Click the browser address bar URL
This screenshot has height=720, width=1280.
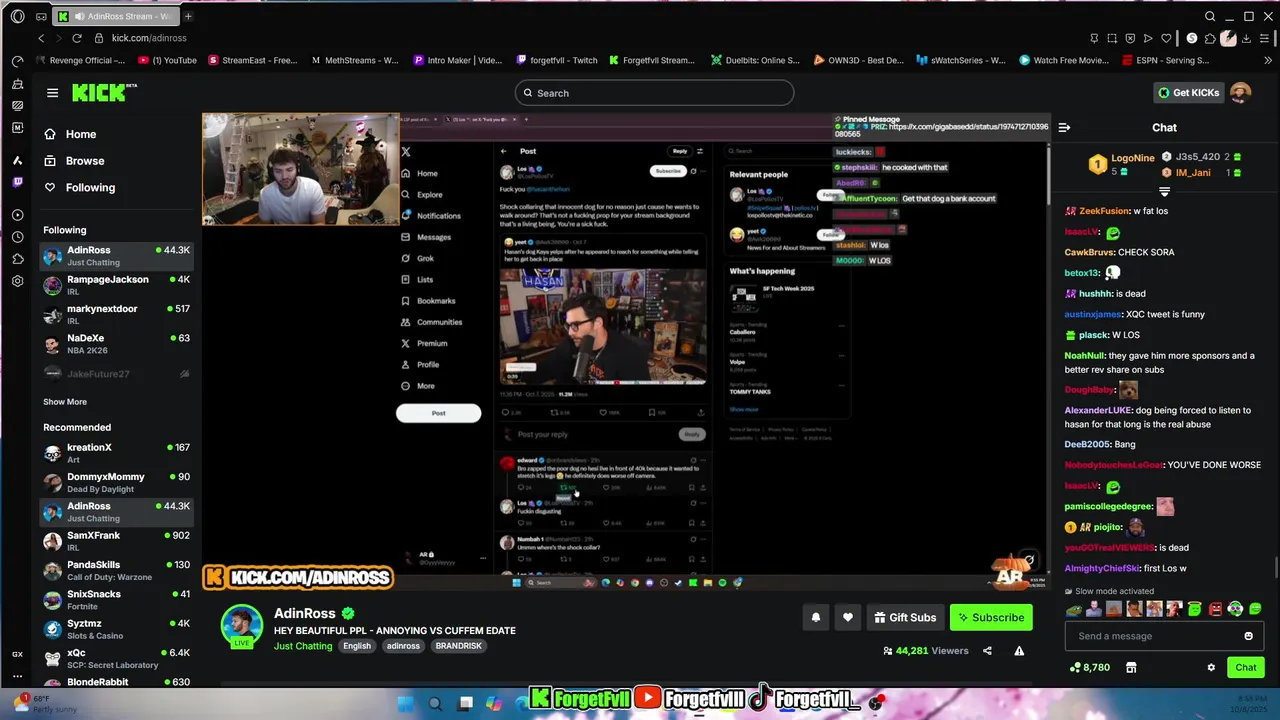[149, 38]
